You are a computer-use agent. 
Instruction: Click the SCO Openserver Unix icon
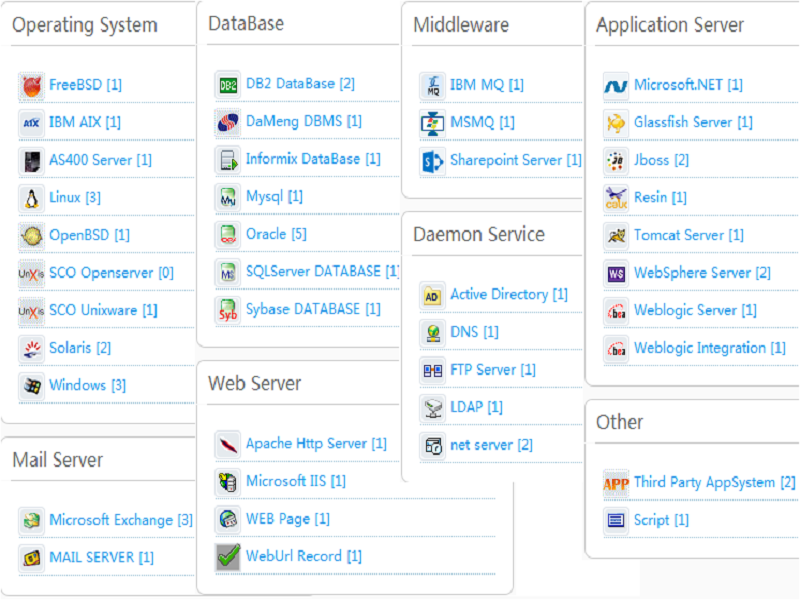[32, 273]
